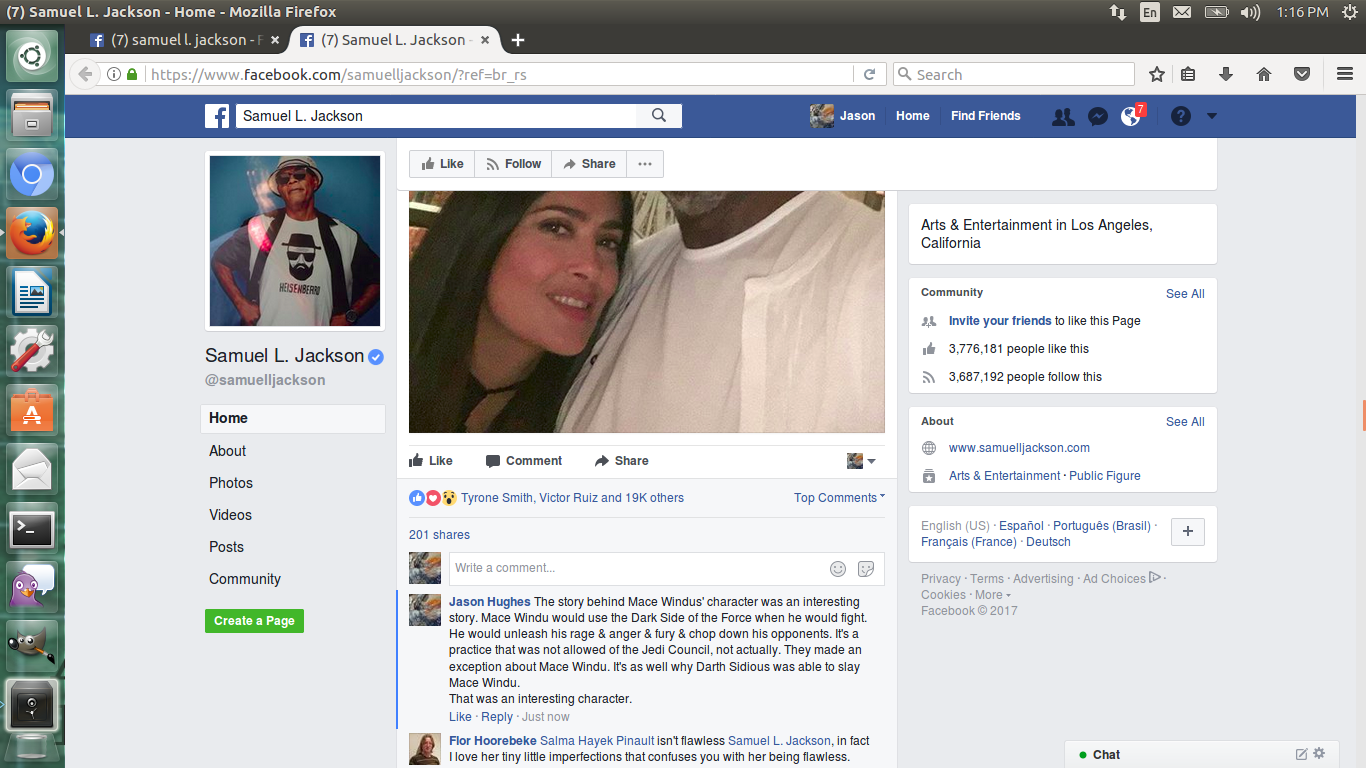Viewport: 1366px width, 768px height.
Task: Click the Facebook logo icon
Action: pos(217,116)
